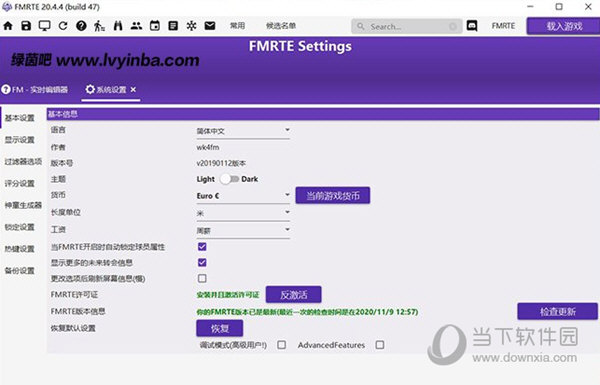The width and height of the screenshot is (600, 385).
Task: Maximize the FMRTE window
Action: coord(559,7)
